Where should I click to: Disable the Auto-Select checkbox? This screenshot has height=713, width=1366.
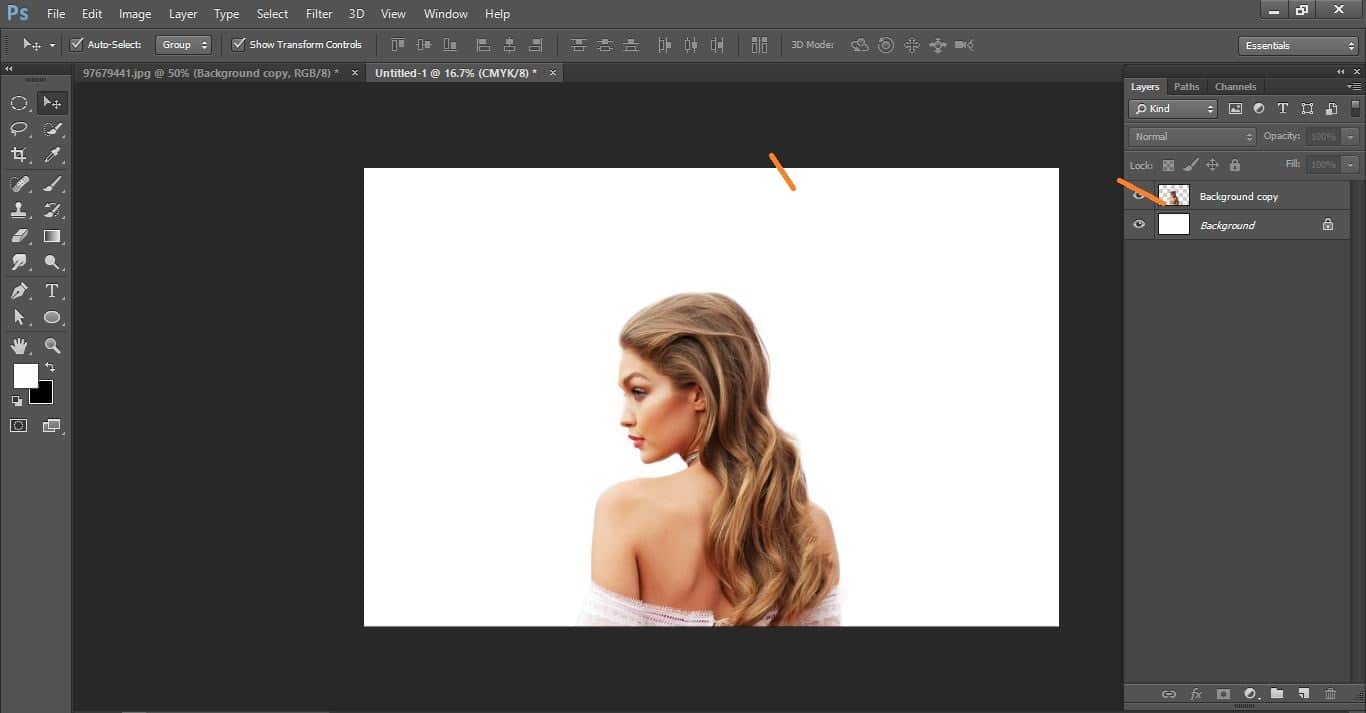[76, 44]
